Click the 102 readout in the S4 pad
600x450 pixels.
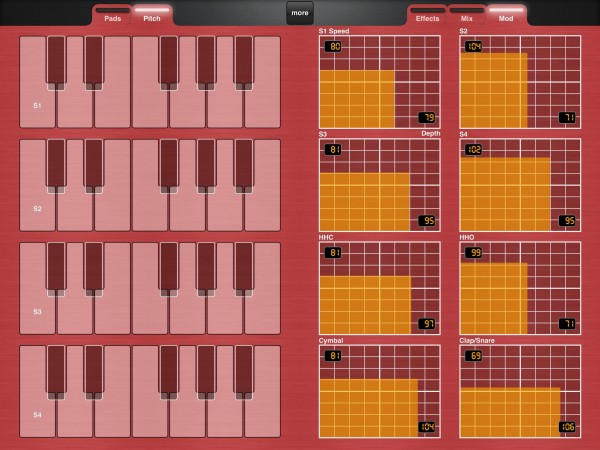click(474, 150)
